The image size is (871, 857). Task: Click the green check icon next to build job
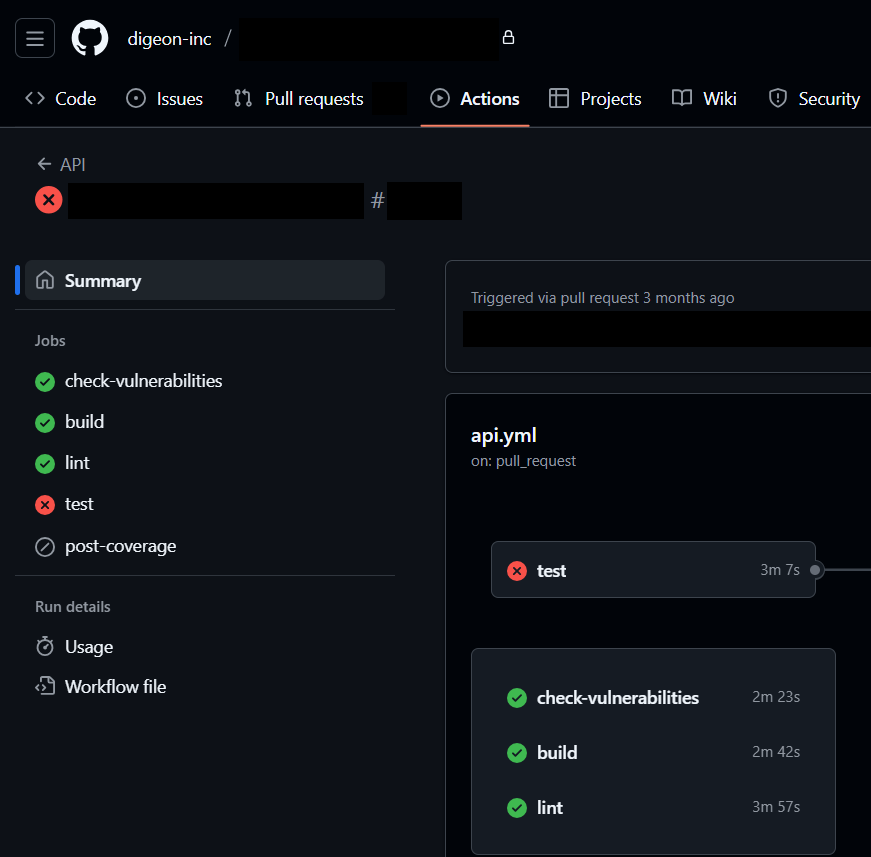click(45, 422)
